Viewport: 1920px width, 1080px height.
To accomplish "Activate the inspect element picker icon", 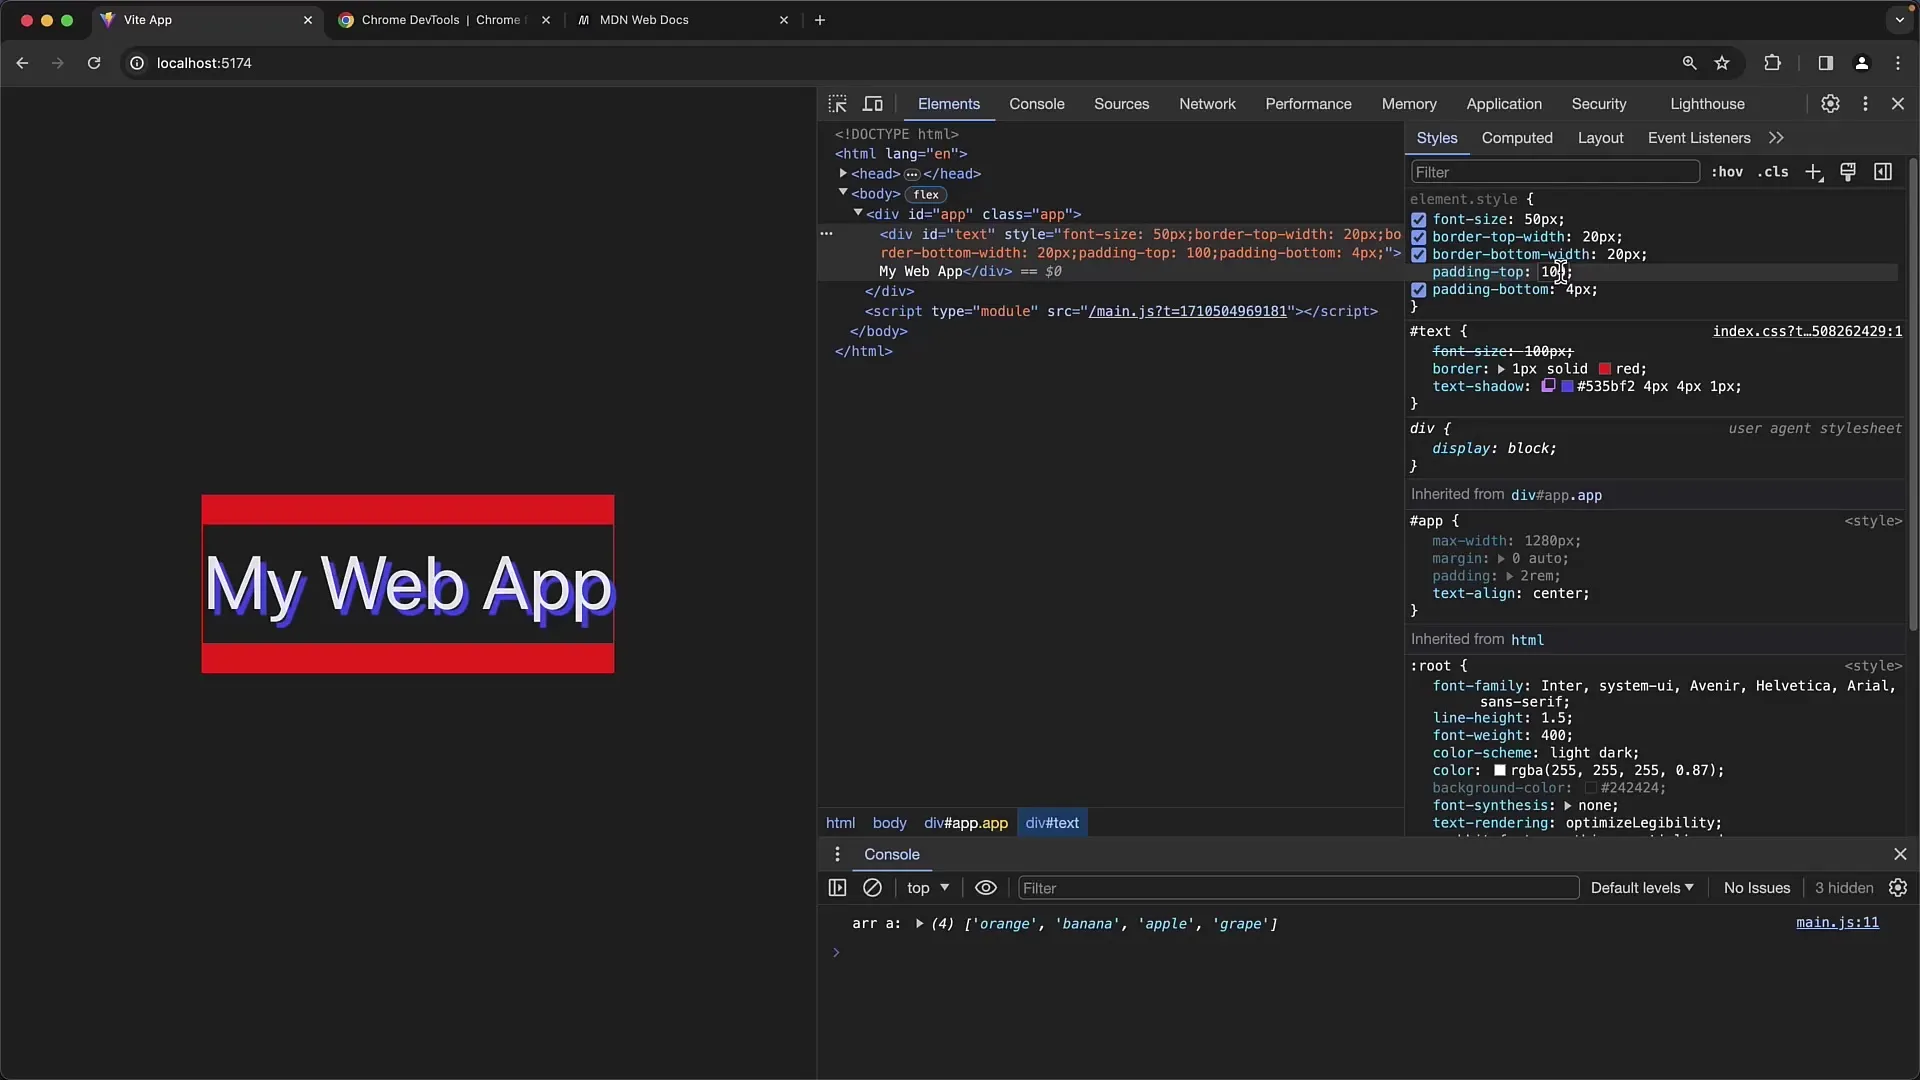I will pos(838,104).
